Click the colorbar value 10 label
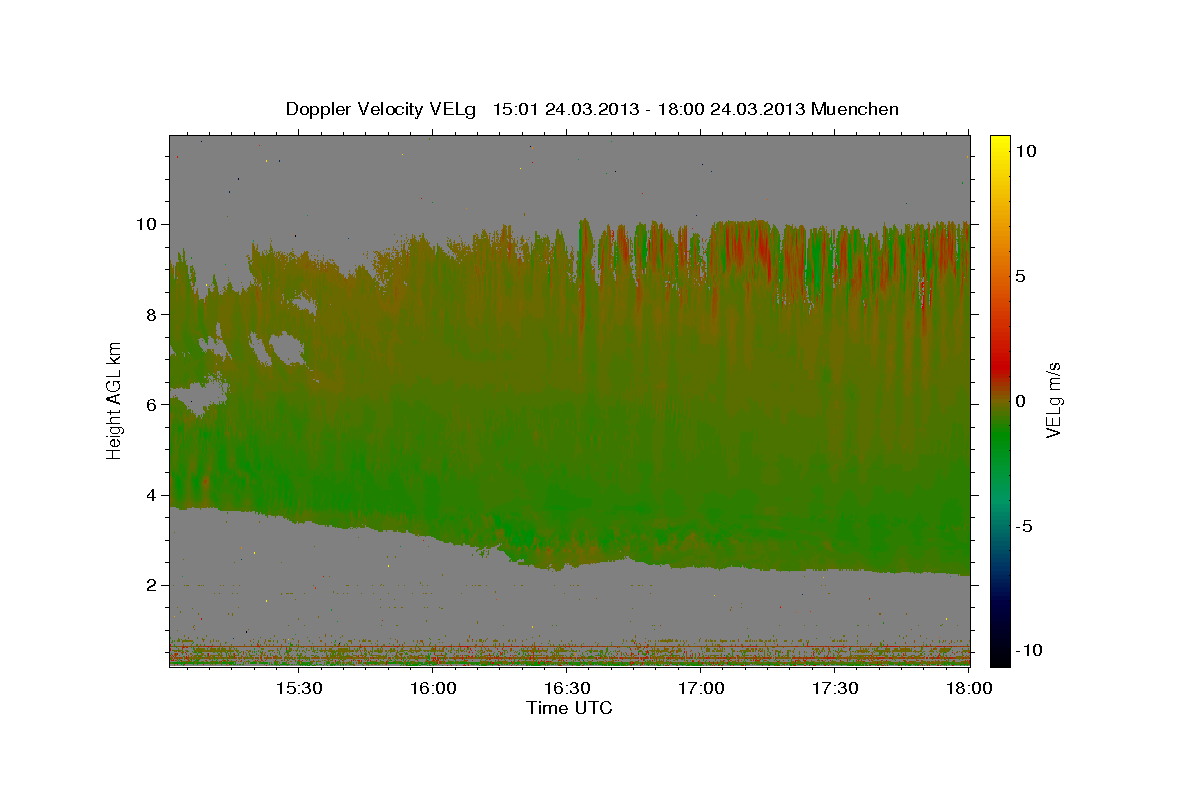The image size is (1200, 800). click(1026, 150)
